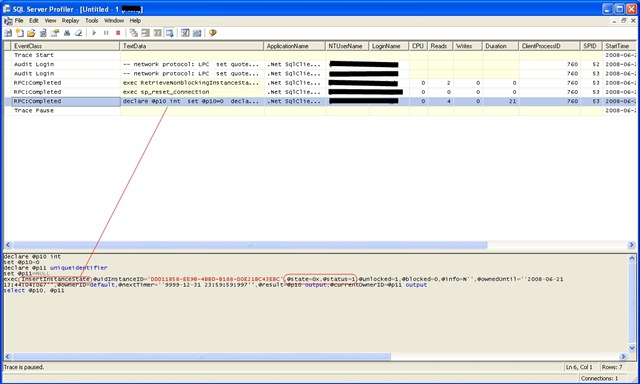Click the Help question mark icon
The width and height of the screenshot is (640, 384).
[x=213, y=33]
